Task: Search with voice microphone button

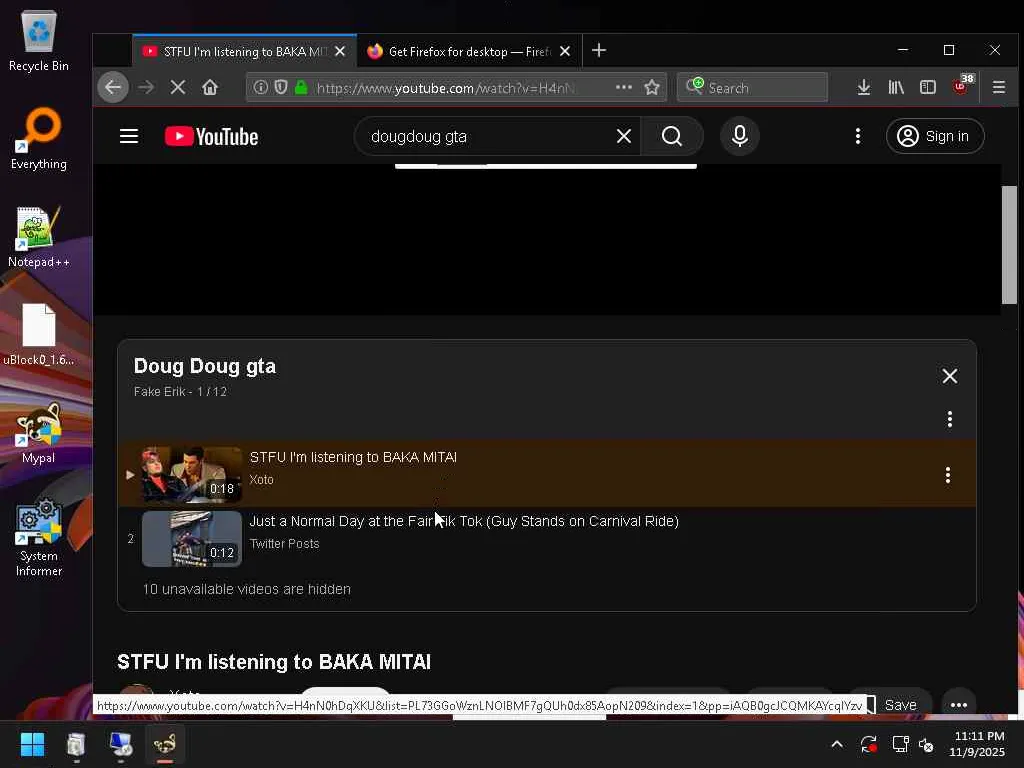Action: 739,136
